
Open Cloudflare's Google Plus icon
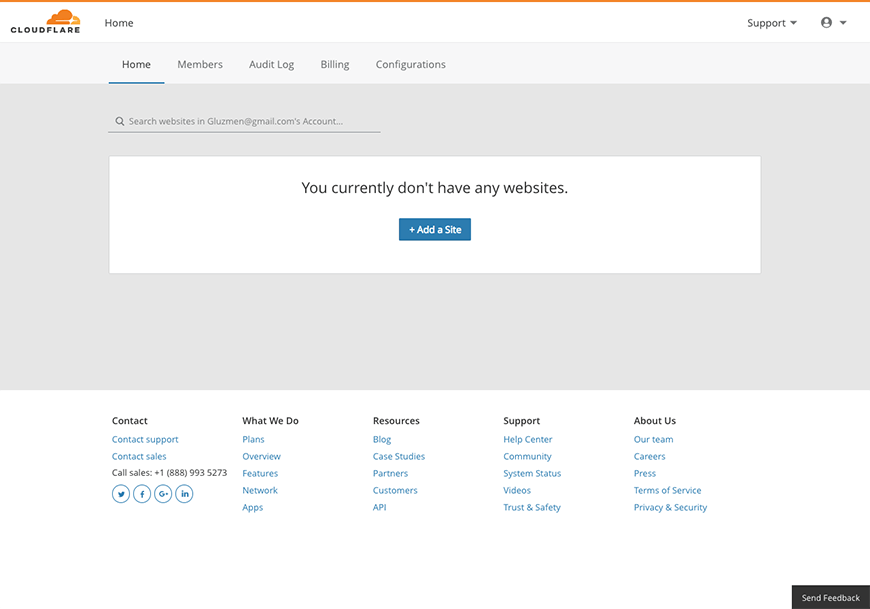tap(163, 494)
